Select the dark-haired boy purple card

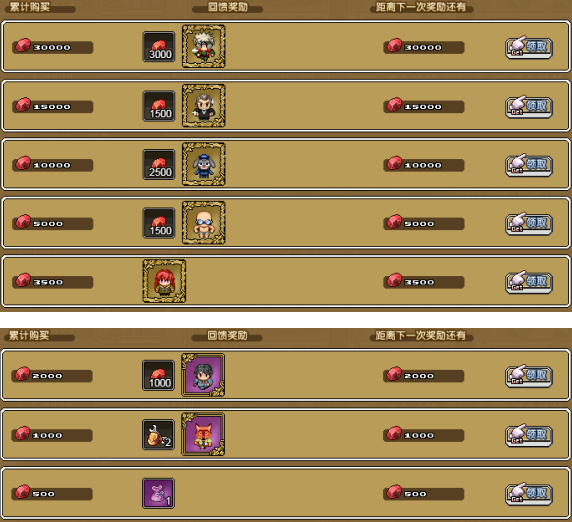coord(203,375)
